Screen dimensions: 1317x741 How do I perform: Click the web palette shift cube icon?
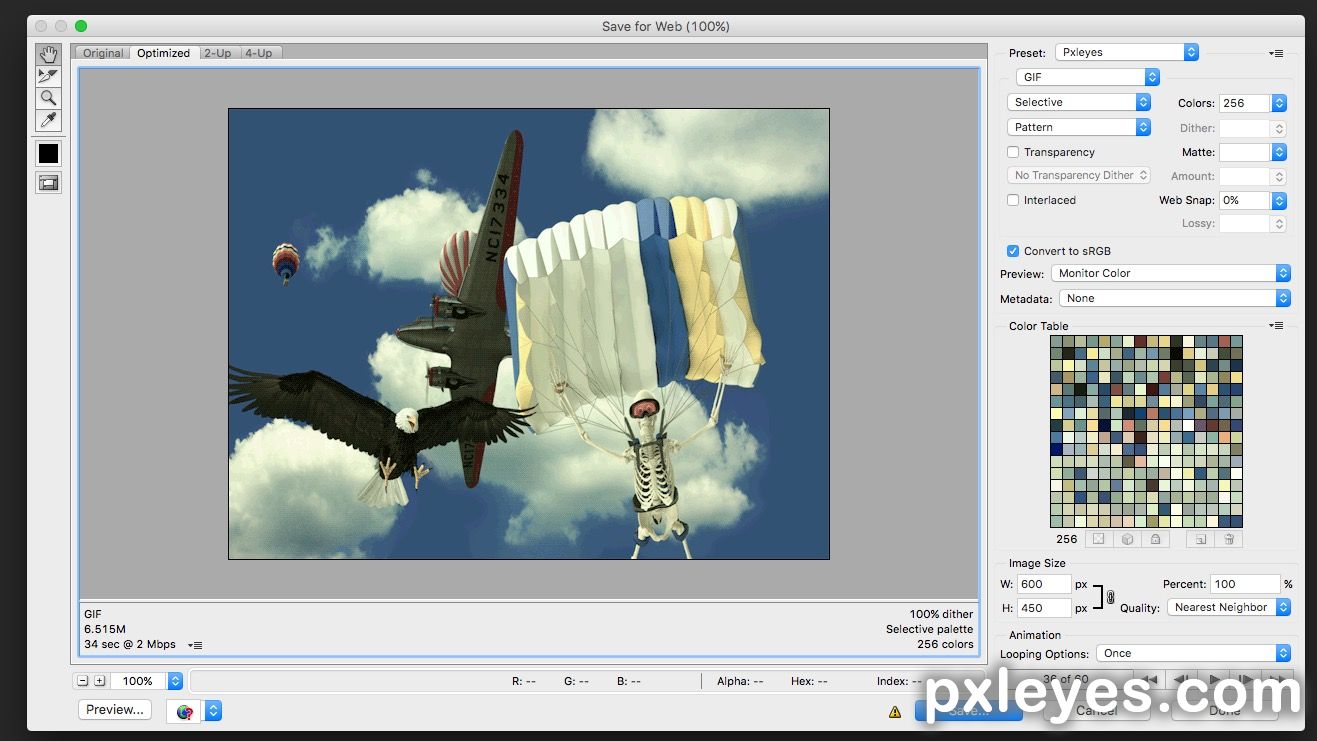click(1127, 539)
